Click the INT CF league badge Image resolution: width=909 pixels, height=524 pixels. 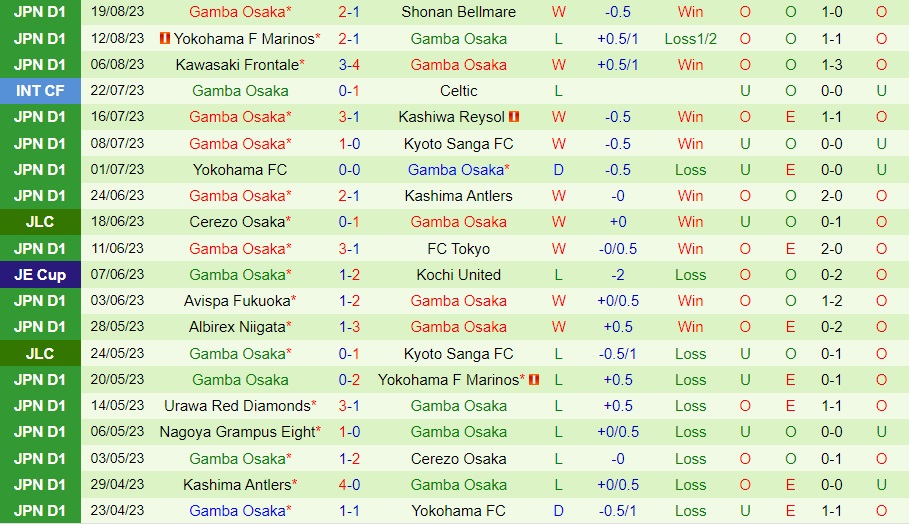coord(40,91)
